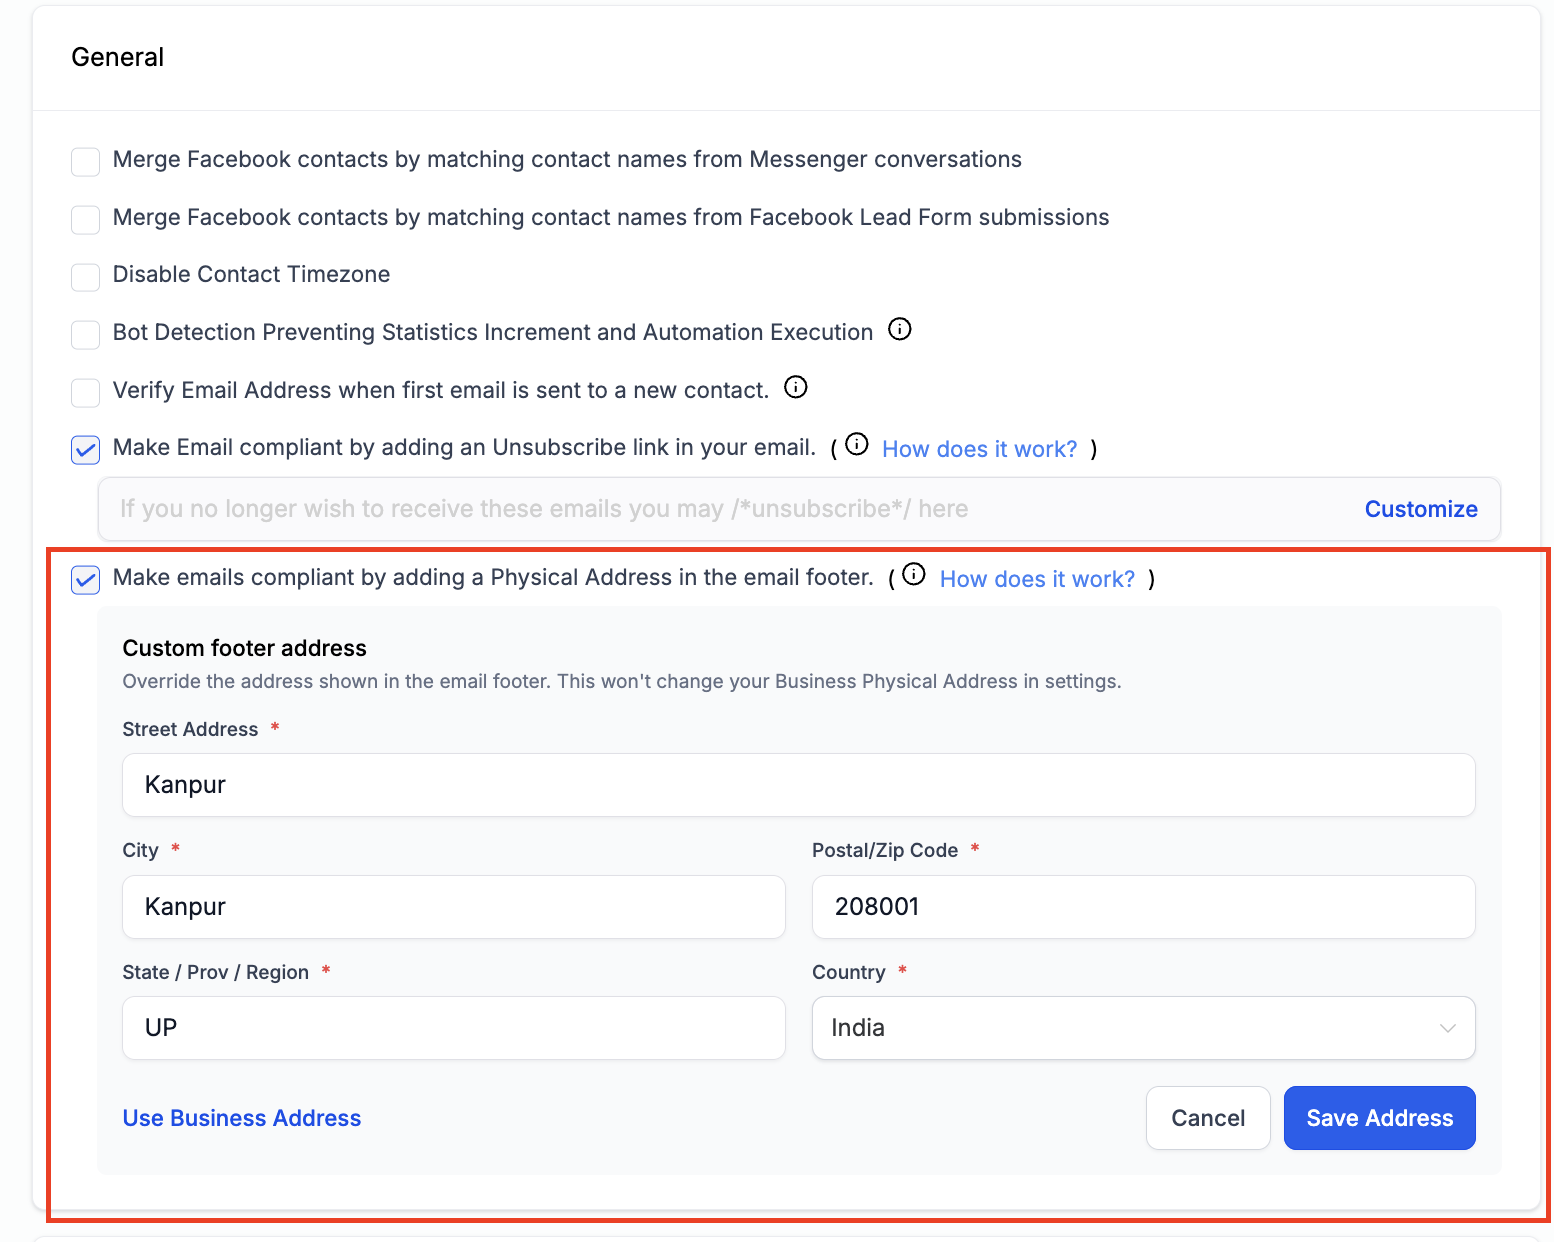Click the unsubscribe message text box
Image resolution: width=1568 pixels, height=1242 pixels.
[x=799, y=509]
